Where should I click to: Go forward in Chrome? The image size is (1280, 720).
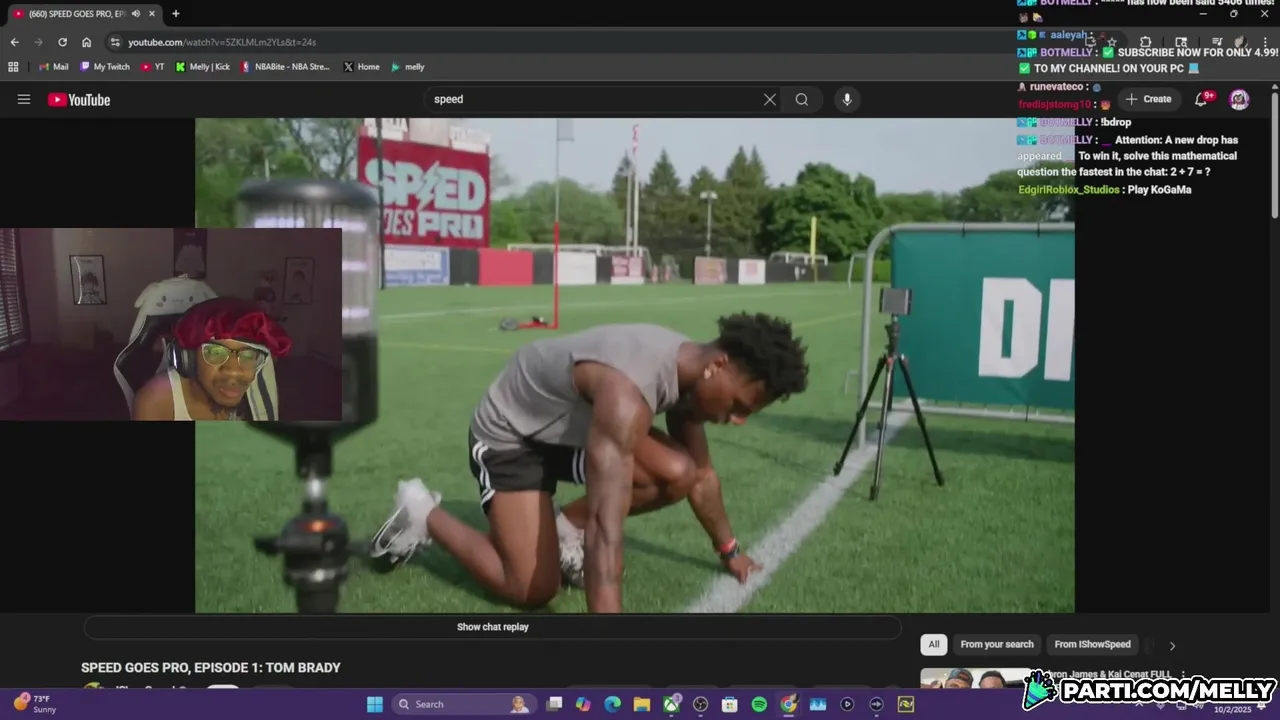(38, 42)
